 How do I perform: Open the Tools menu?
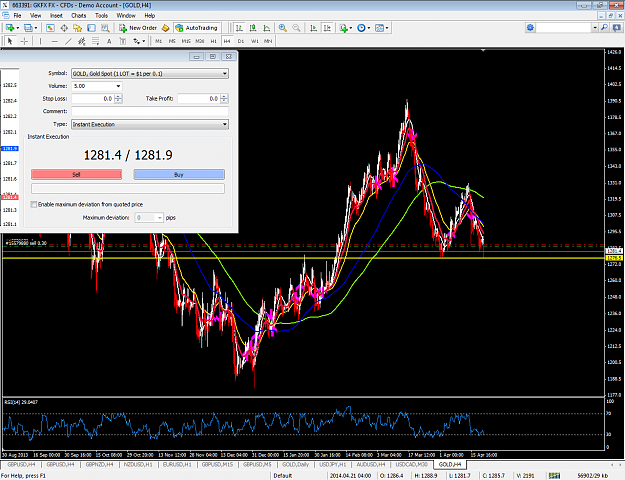[x=101, y=16]
